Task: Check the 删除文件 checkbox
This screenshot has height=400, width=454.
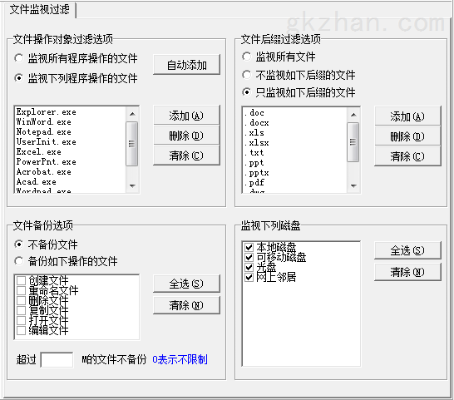Action: [x=21, y=300]
